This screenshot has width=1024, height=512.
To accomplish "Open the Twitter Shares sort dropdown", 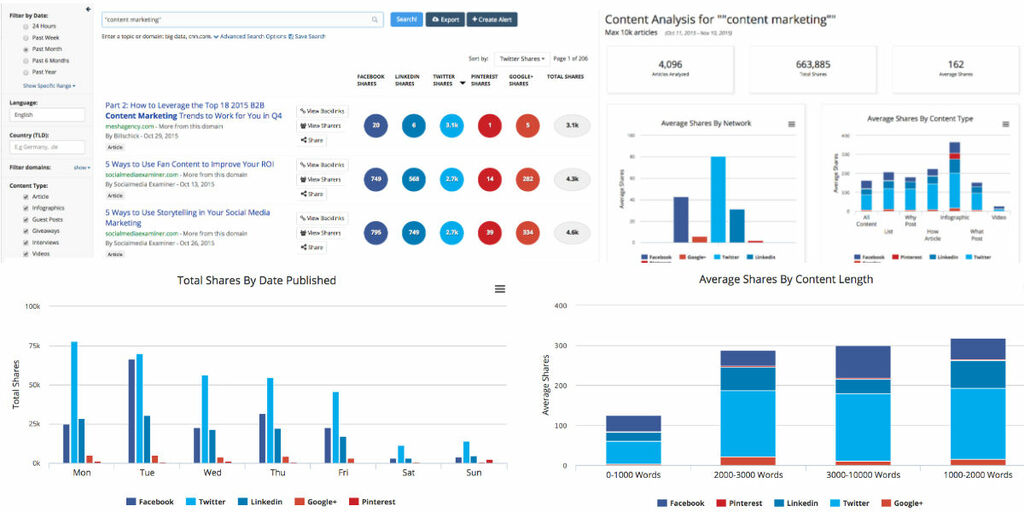I will 522,59.
